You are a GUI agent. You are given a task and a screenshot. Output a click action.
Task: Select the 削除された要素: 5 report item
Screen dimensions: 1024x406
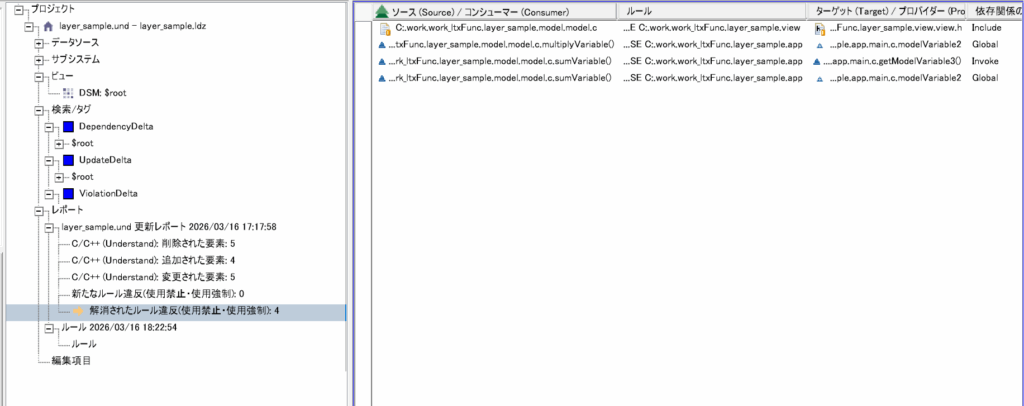pos(148,243)
